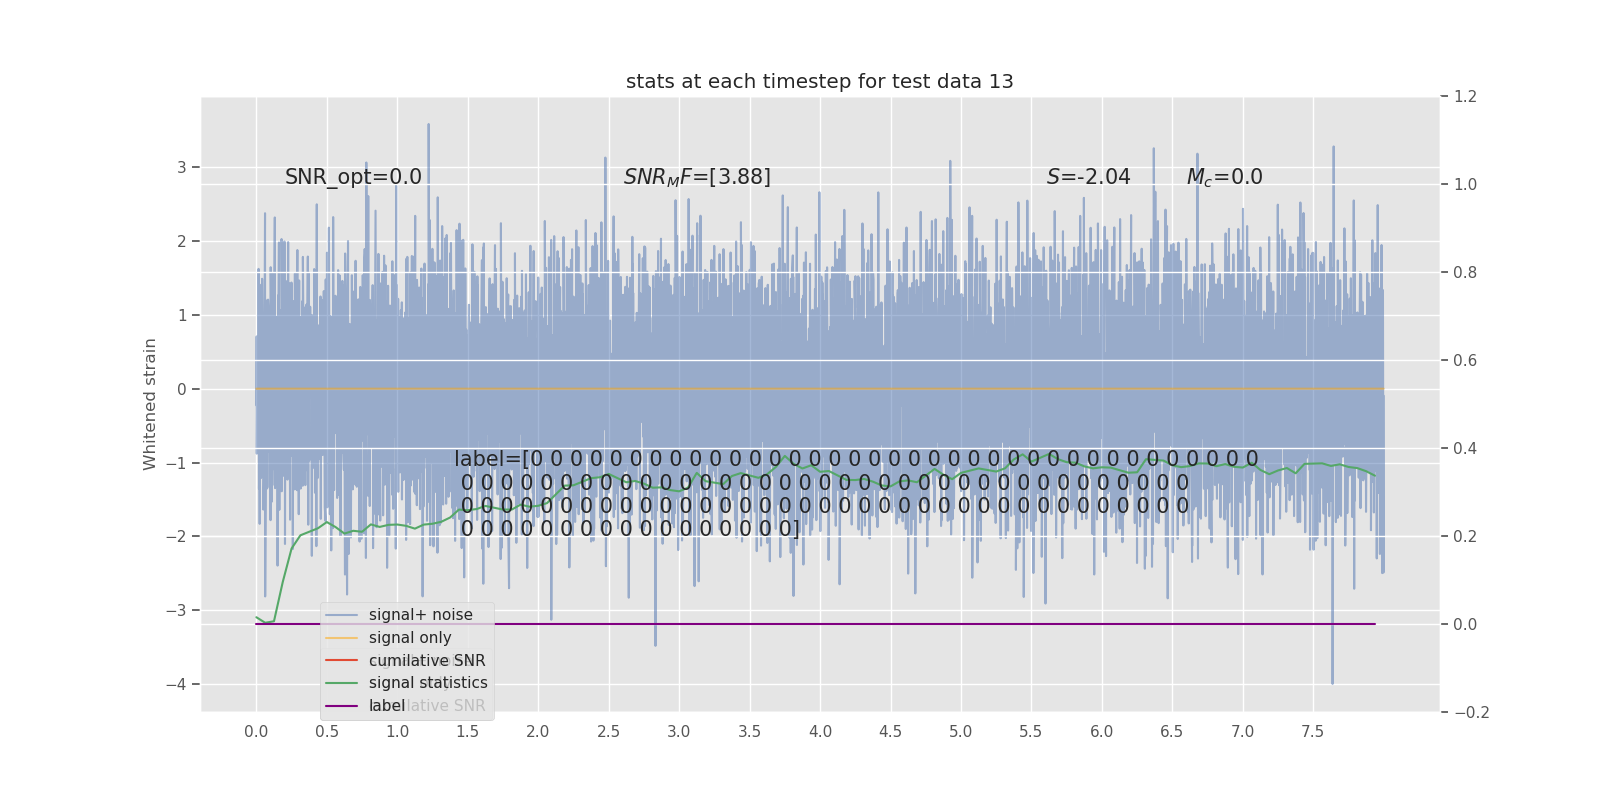Click left y-axis tick label '1'
Viewport: 1600px width, 800px height.
pyautogui.click(x=182, y=315)
